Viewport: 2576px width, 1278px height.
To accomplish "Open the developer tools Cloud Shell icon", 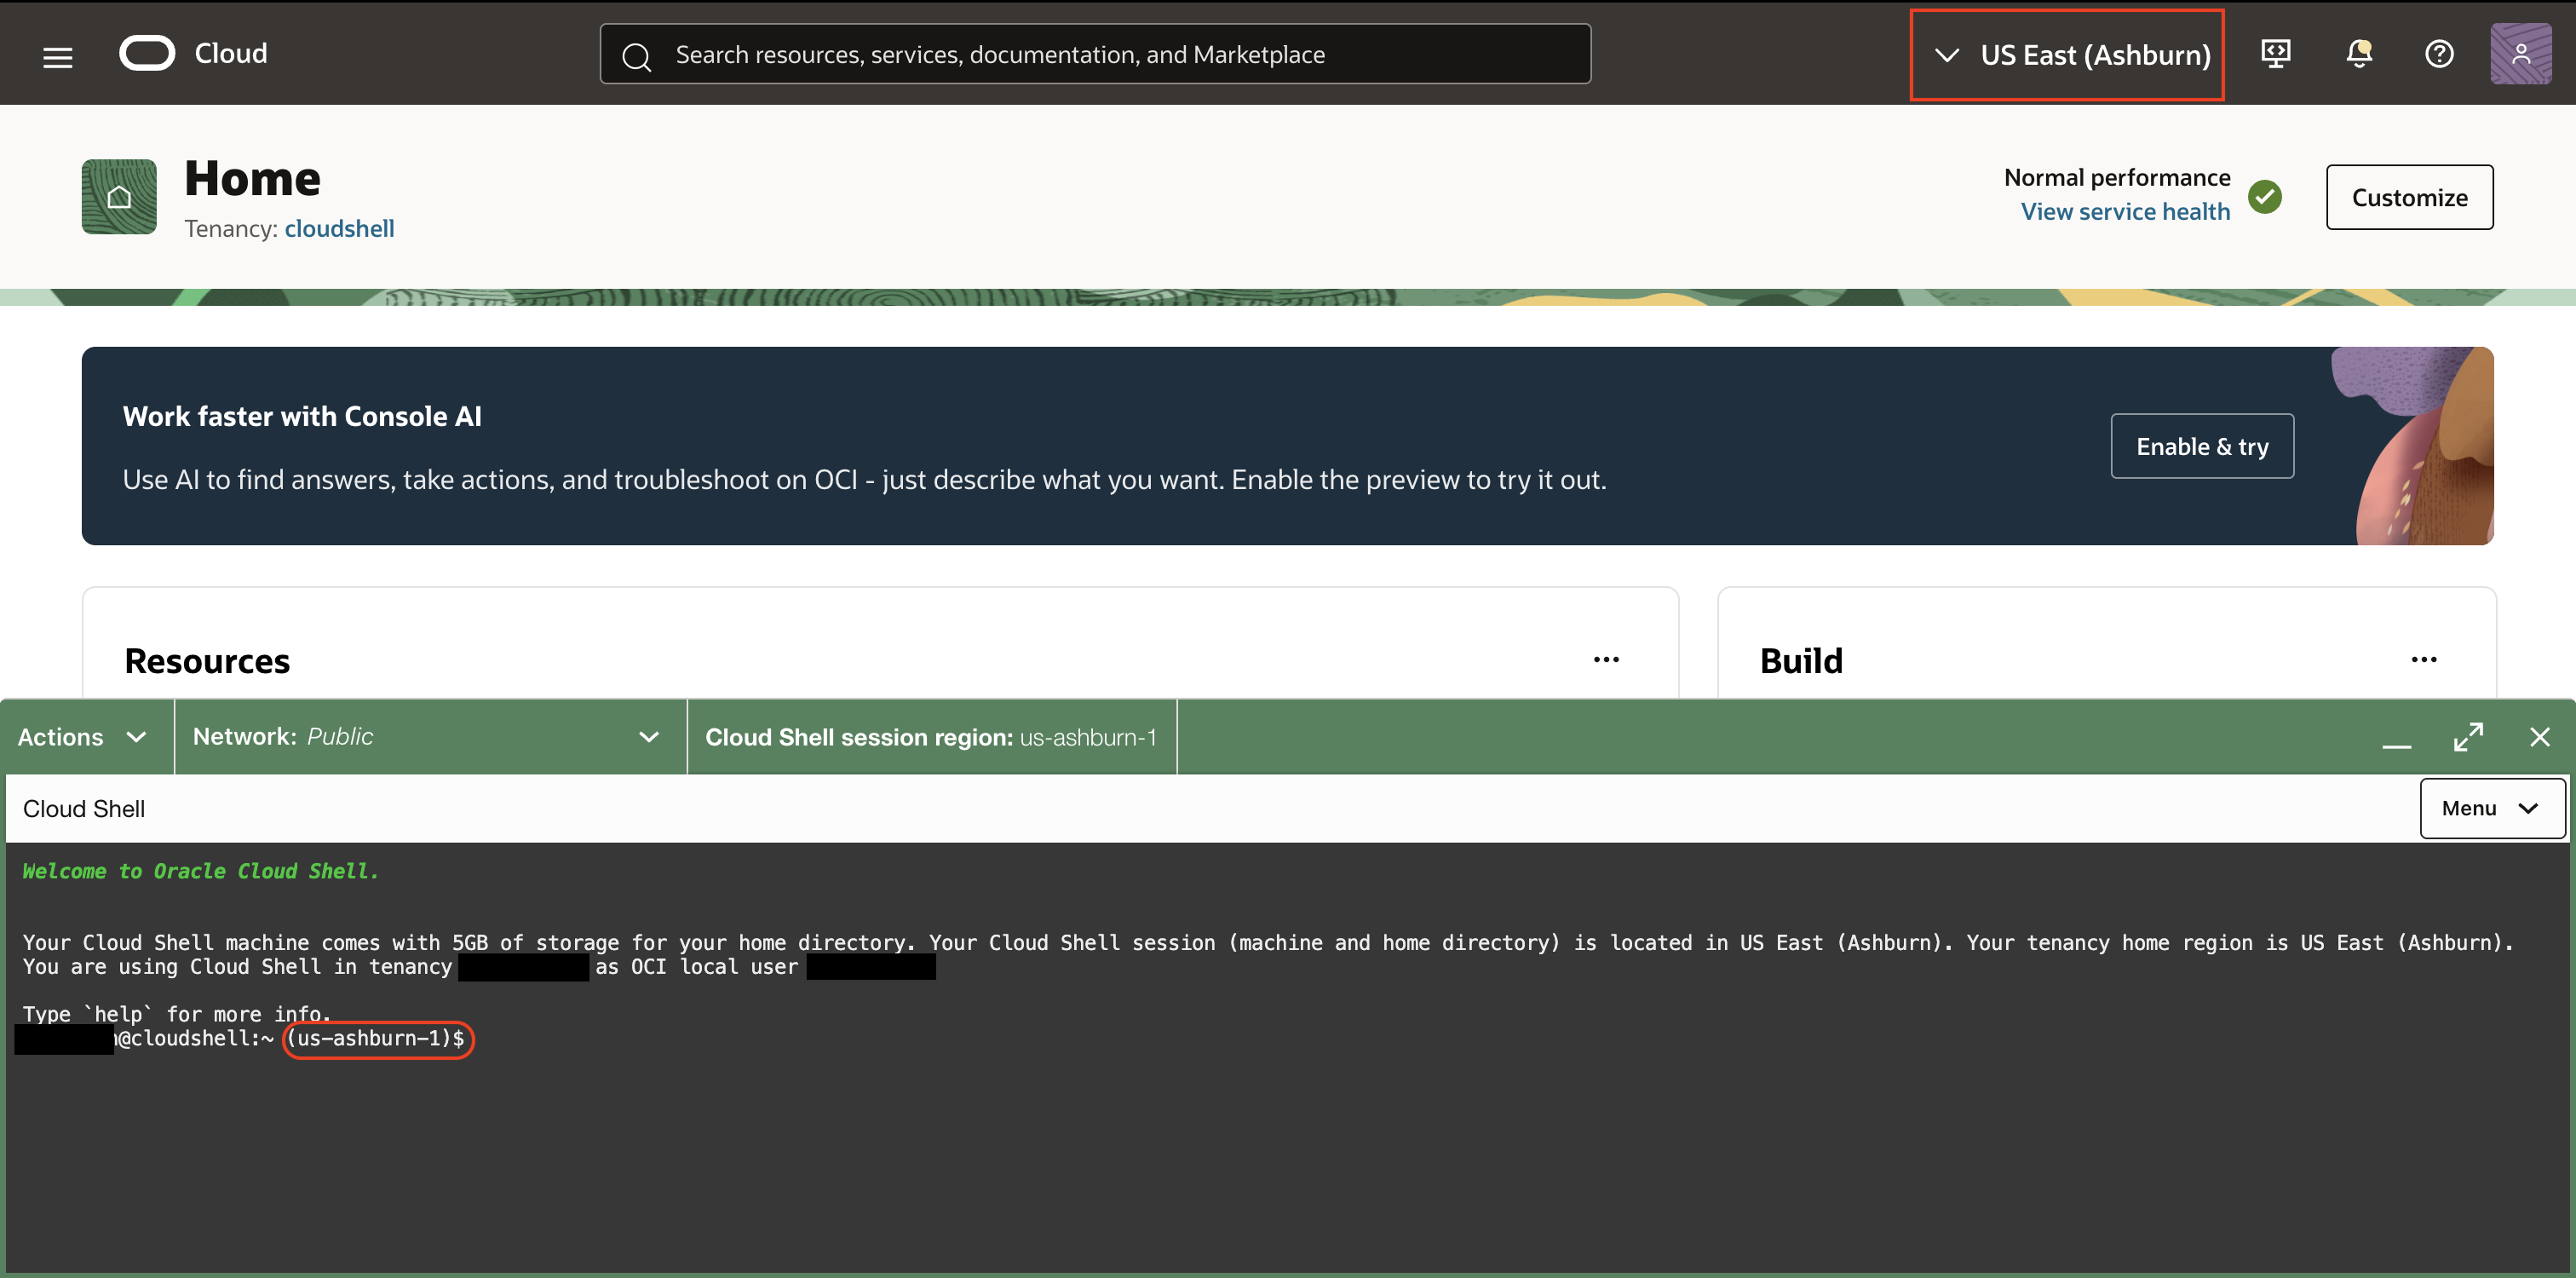I will [x=2276, y=53].
